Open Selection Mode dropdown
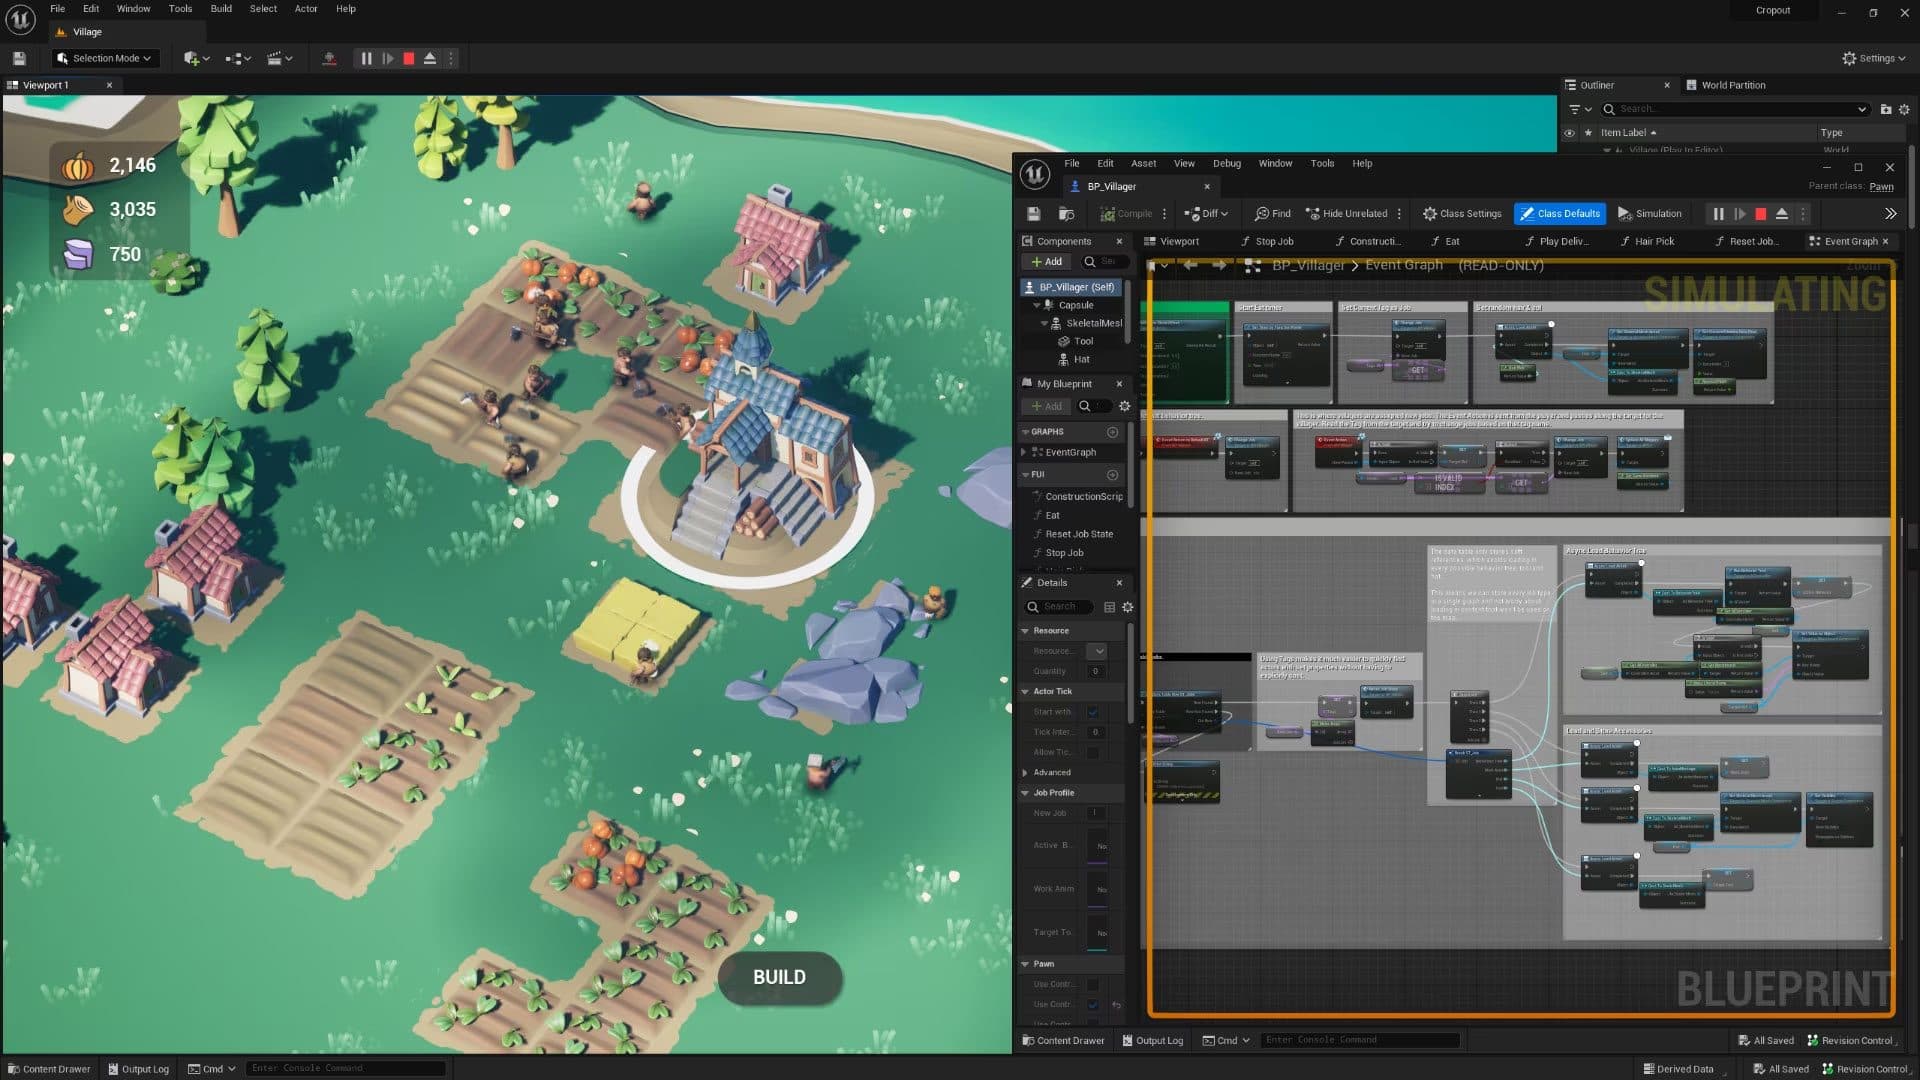The width and height of the screenshot is (1920, 1080). [105, 59]
